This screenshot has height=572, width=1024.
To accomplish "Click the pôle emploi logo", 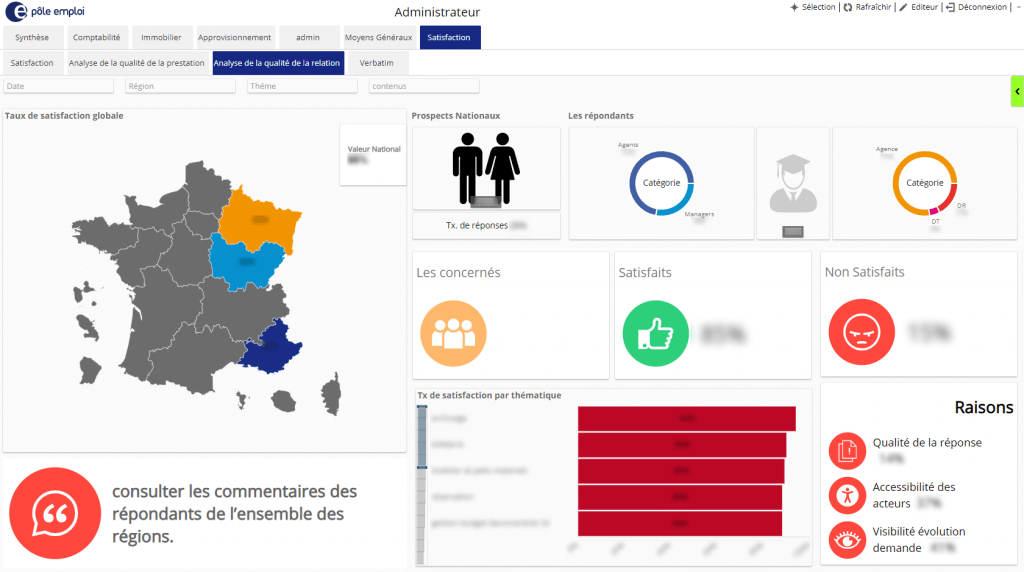I will click(x=45, y=11).
